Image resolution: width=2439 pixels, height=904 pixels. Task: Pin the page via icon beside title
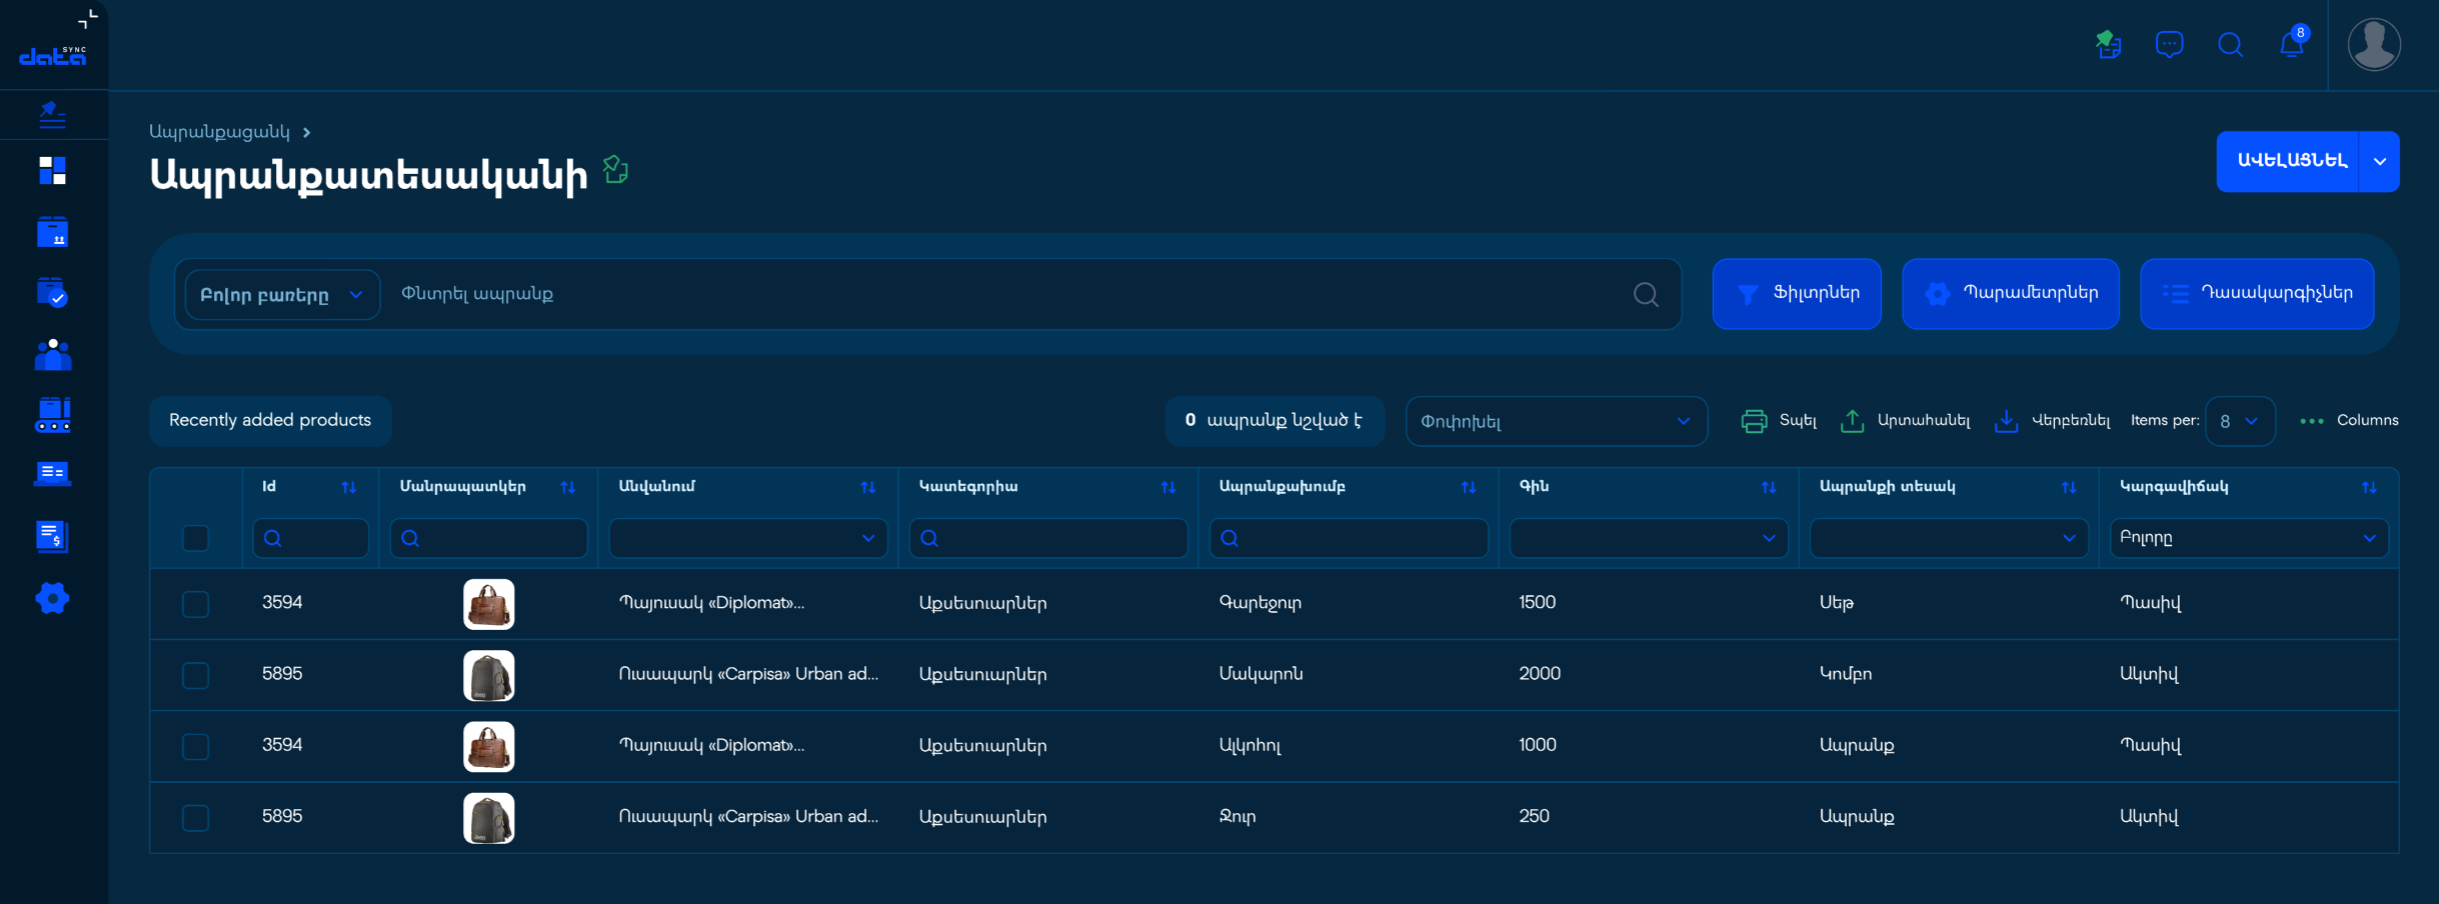point(616,170)
